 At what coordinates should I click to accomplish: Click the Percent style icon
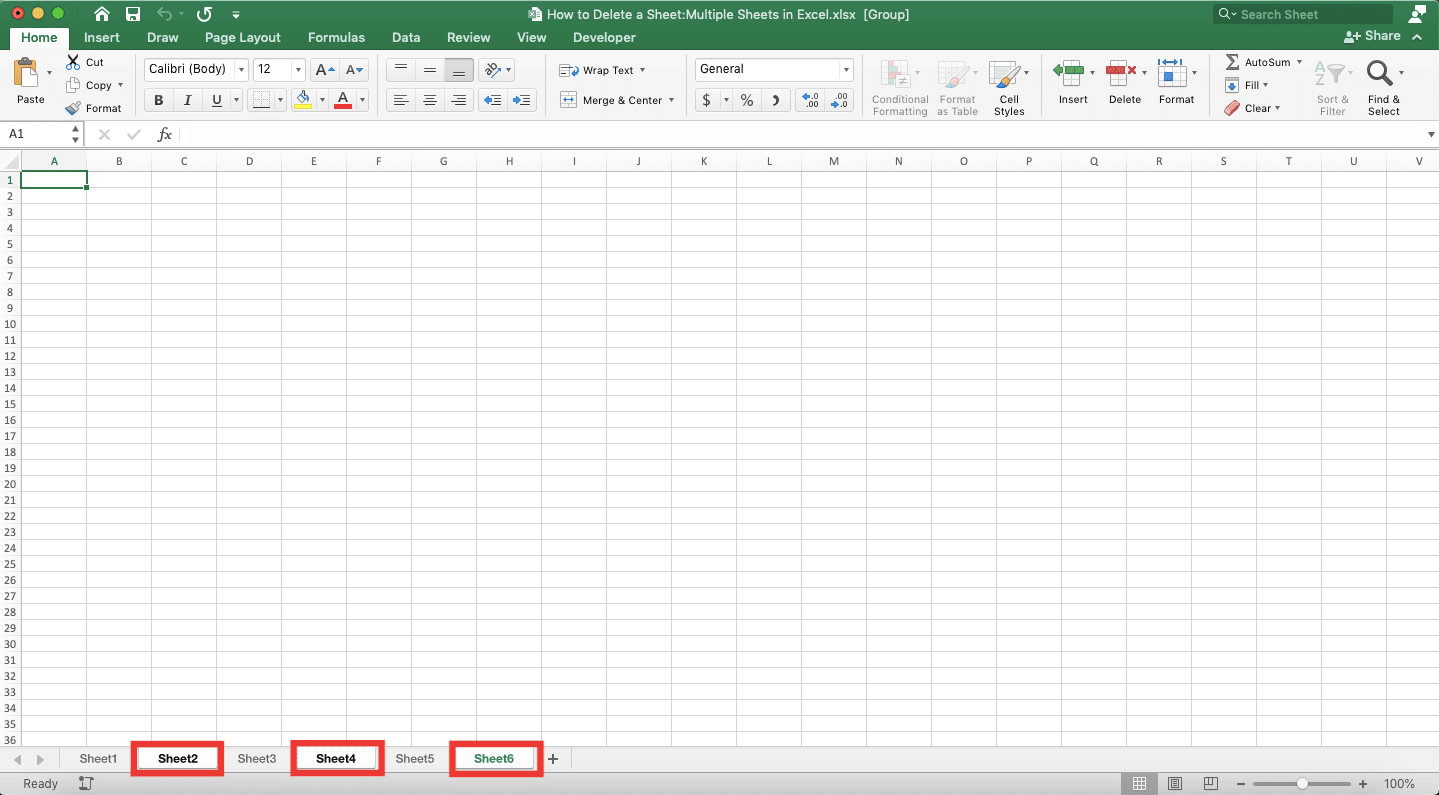(x=744, y=99)
